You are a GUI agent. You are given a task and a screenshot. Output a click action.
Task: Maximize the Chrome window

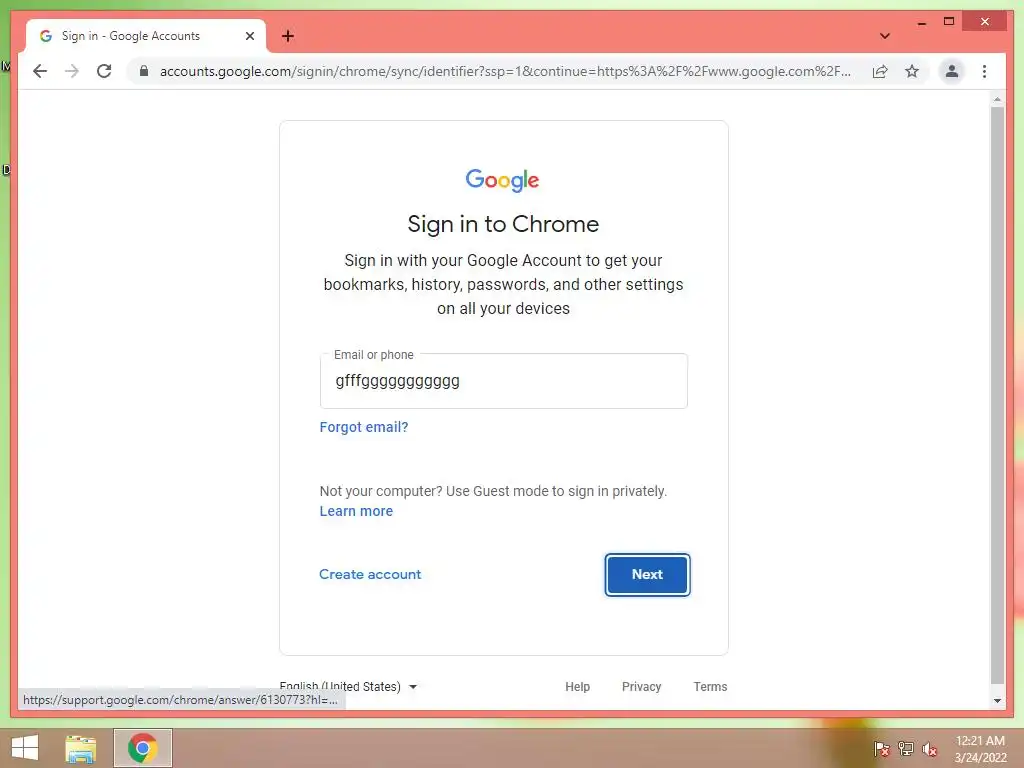coord(949,22)
